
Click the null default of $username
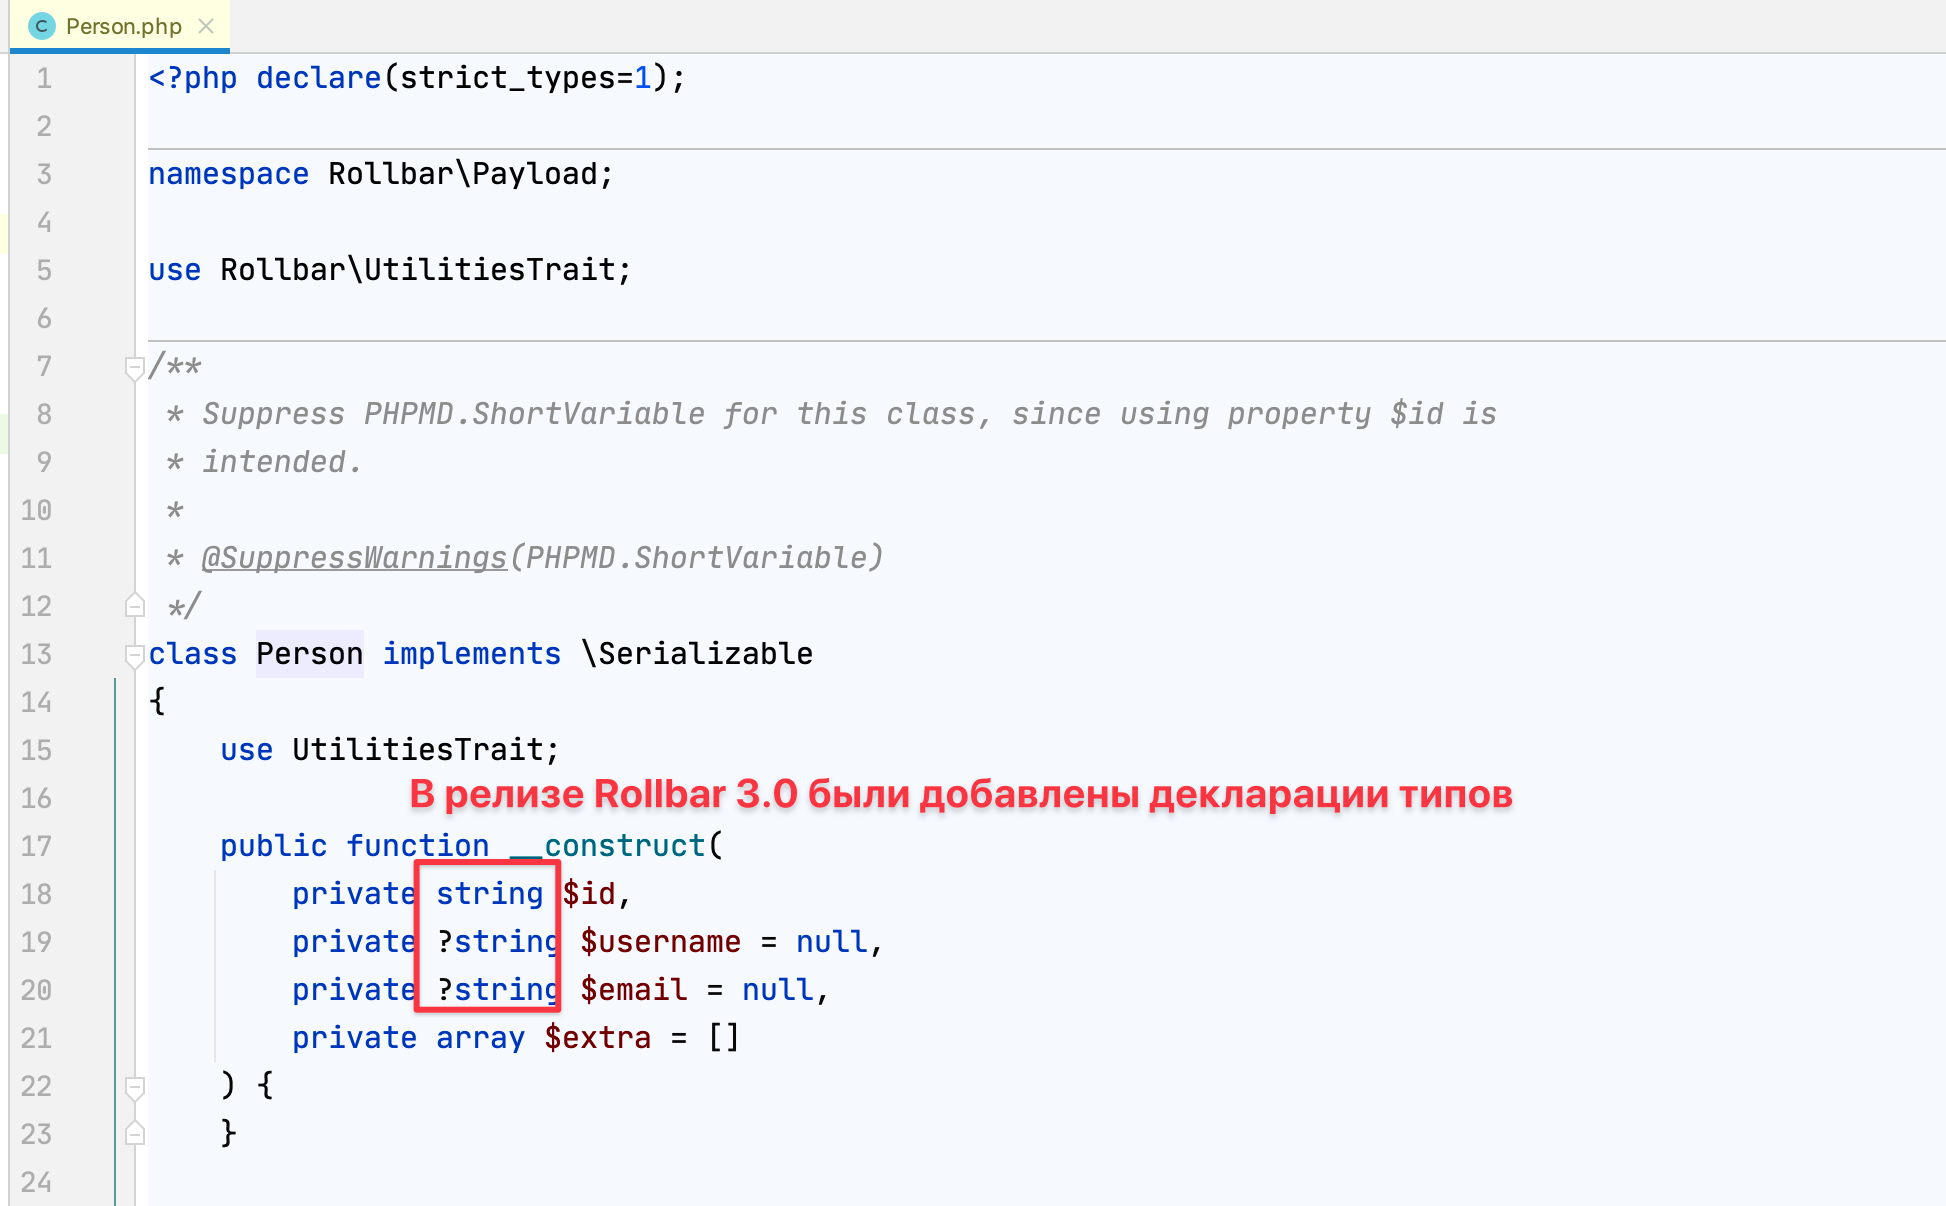pos(831,942)
